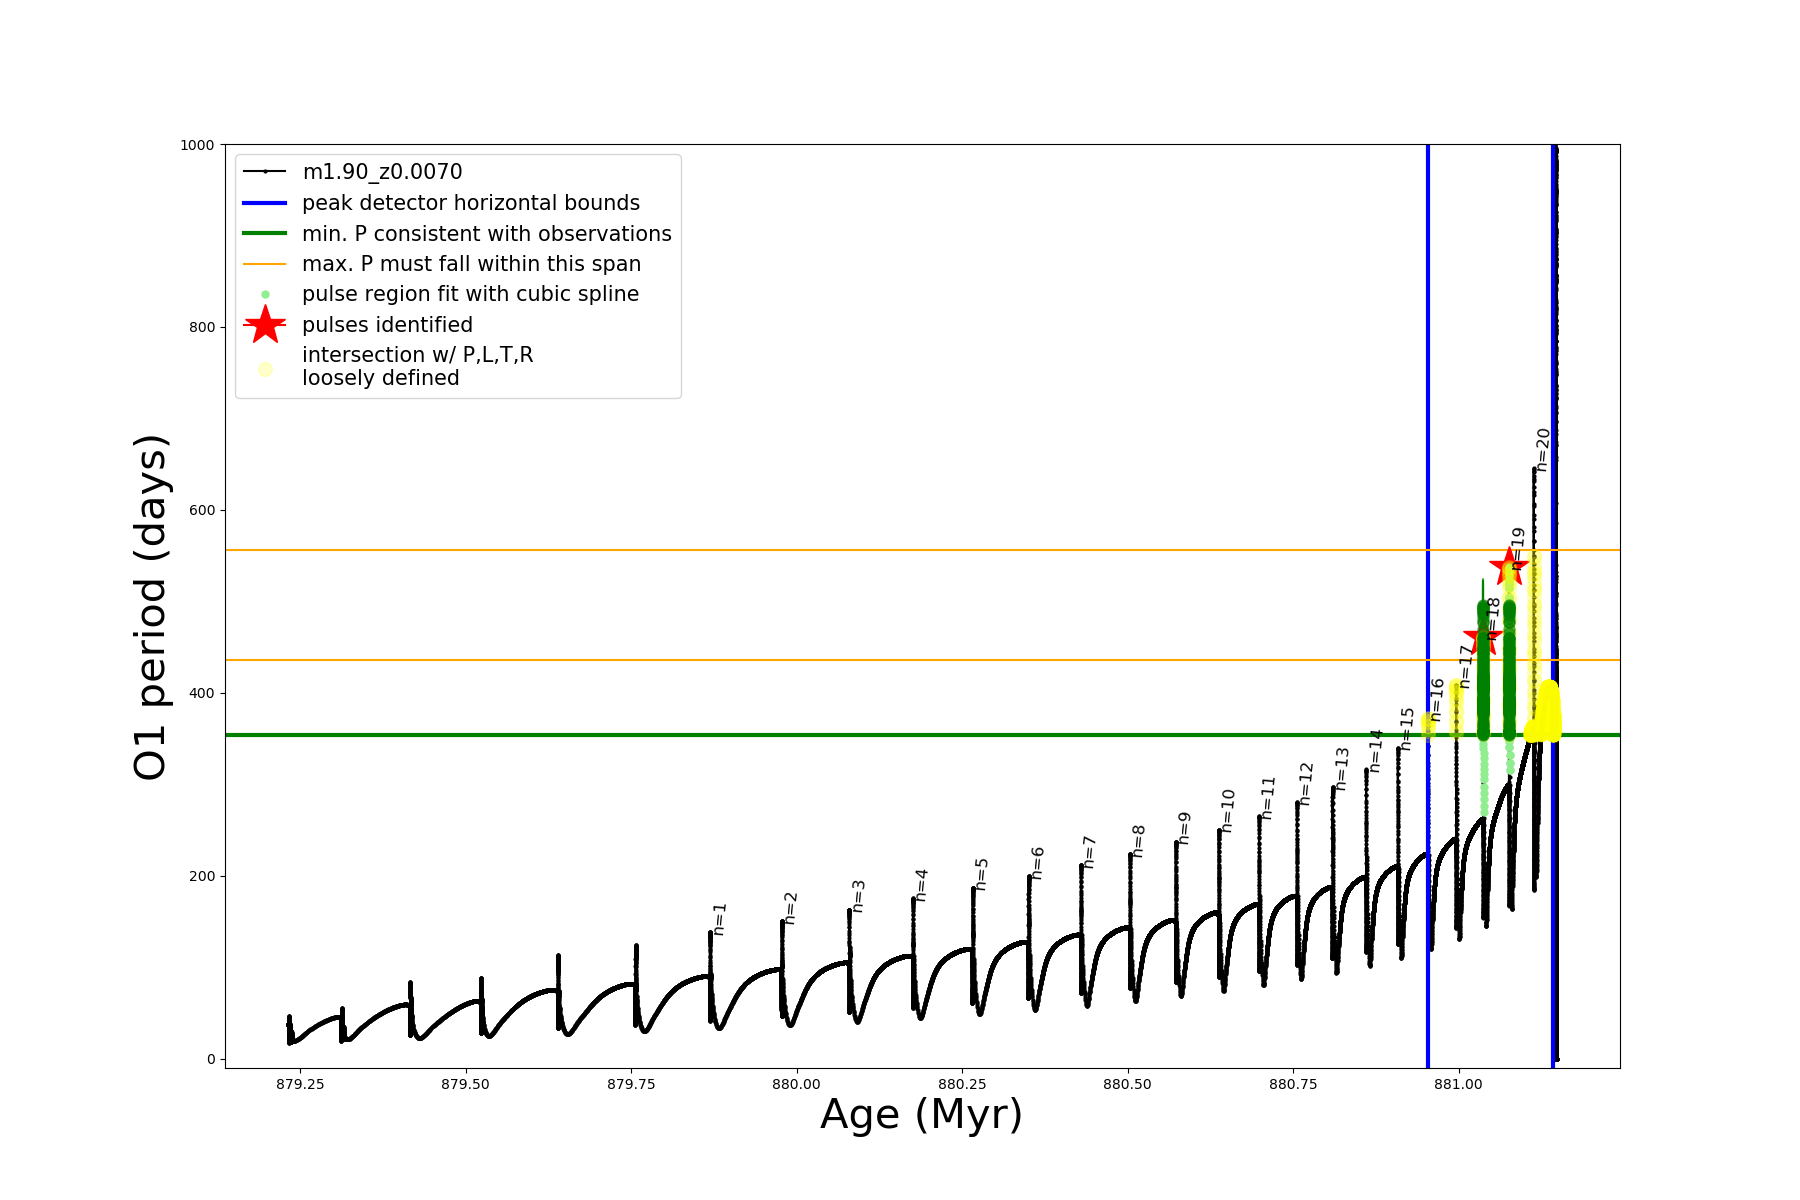
Task: Click the 'Age (Myr)' x-axis title
Action: click(921, 1114)
